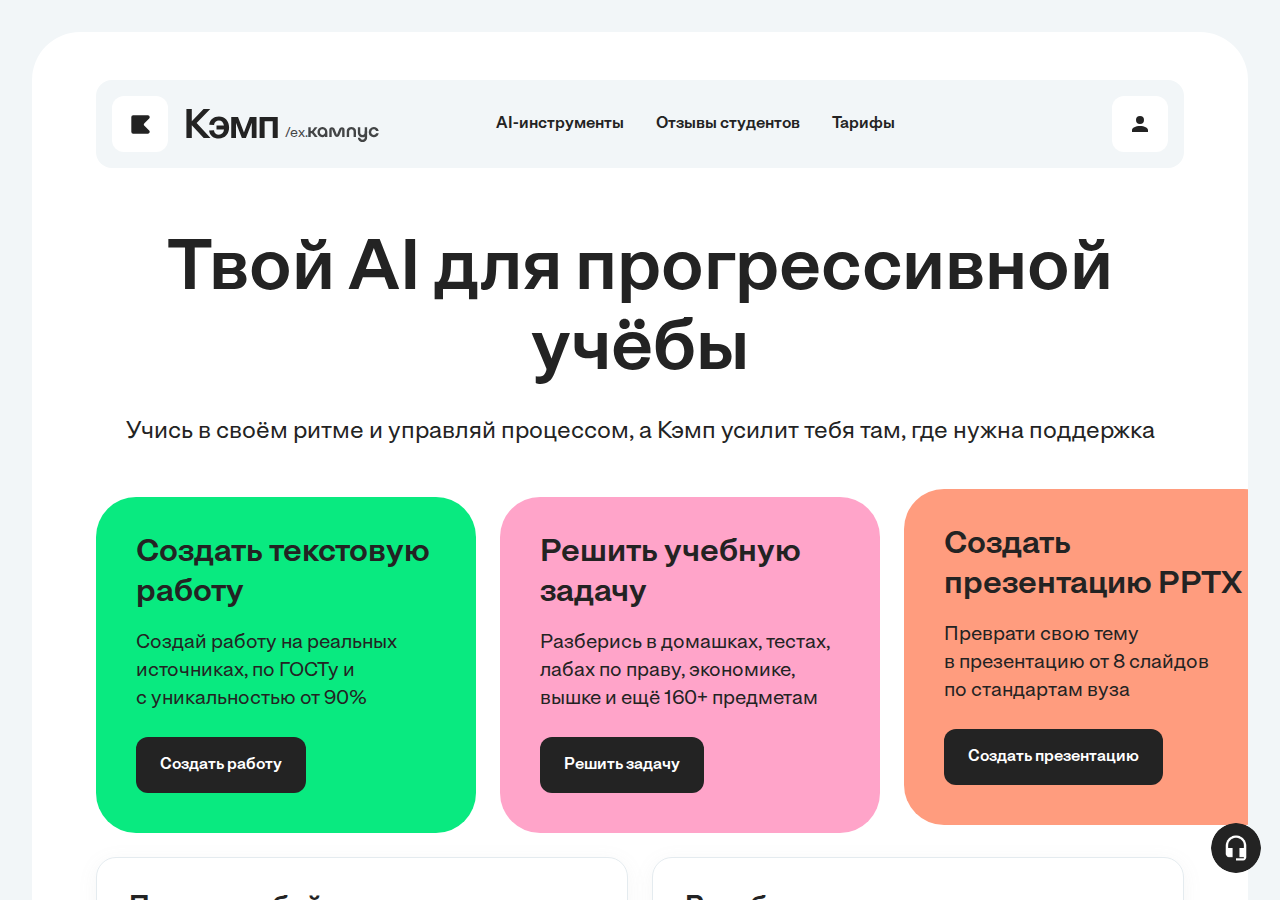The image size is (1280, 900).
Task: Click the Кэмп /ex.кампус wordmark
Action: (x=282, y=125)
